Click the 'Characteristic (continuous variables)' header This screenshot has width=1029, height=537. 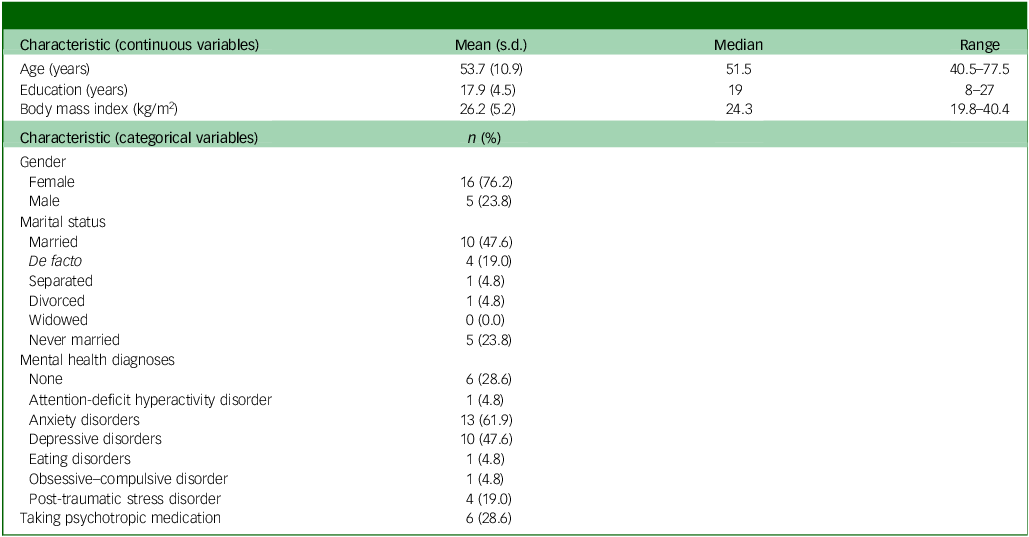[x=139, y=45]
